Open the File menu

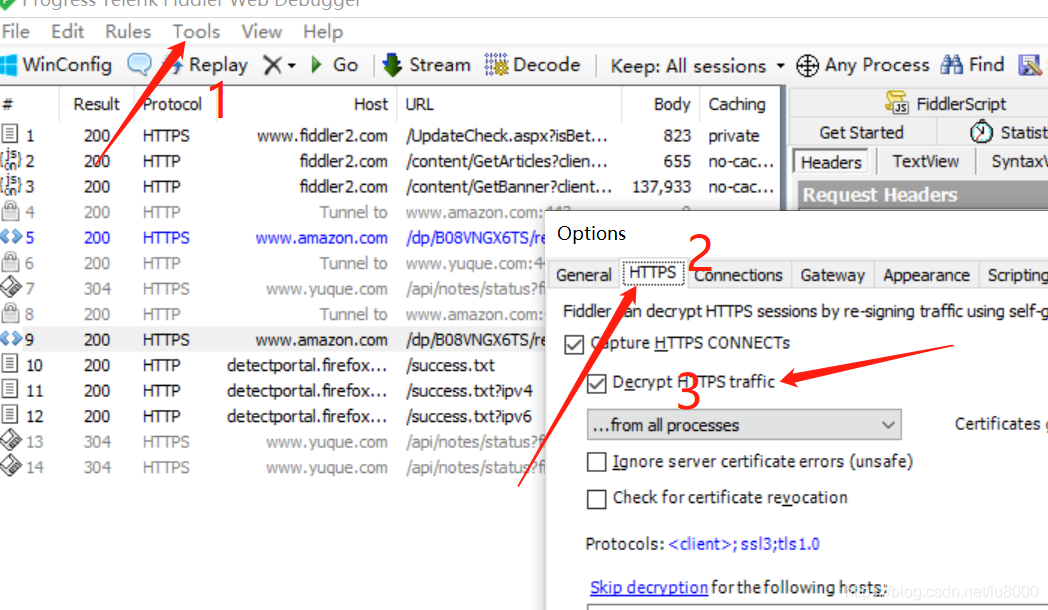coord(15,31)
